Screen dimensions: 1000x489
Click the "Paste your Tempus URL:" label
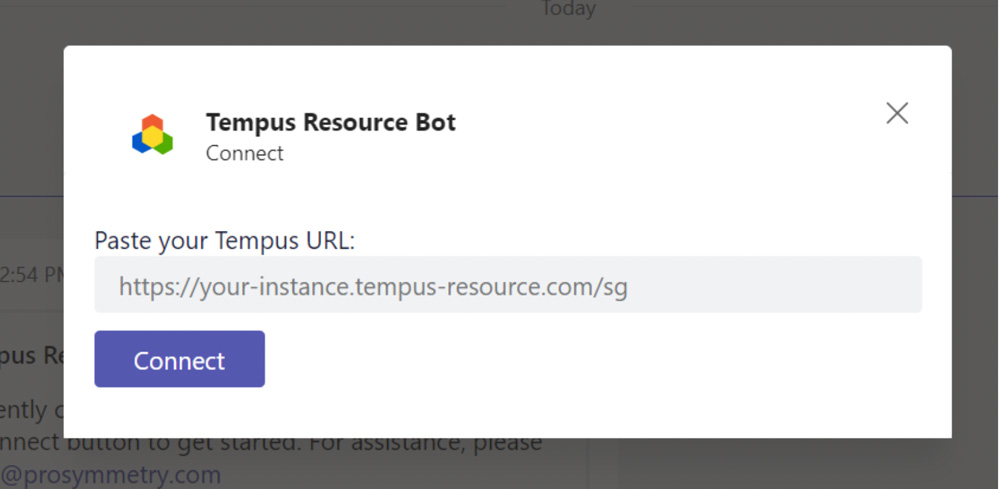click(x=225, y=240)
